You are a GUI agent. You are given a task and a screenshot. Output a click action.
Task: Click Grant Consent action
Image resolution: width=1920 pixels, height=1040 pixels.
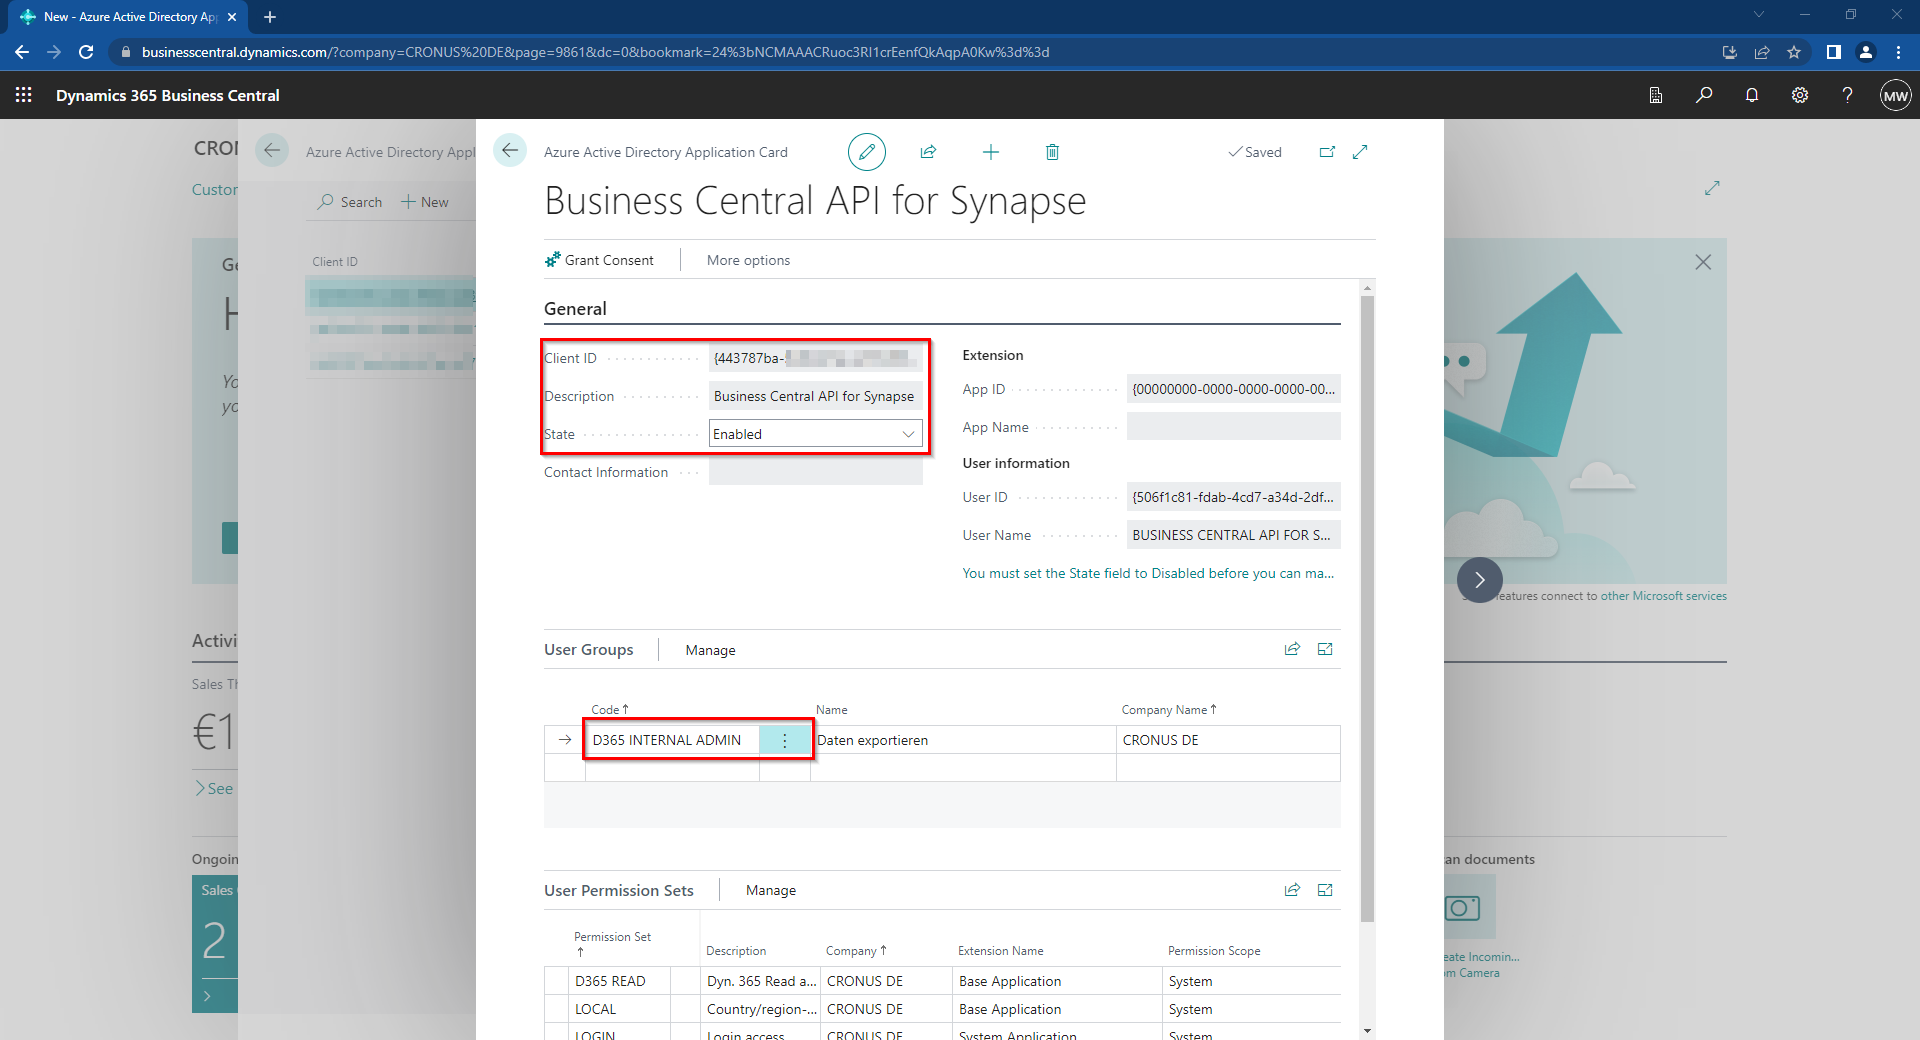click(599, 260)
